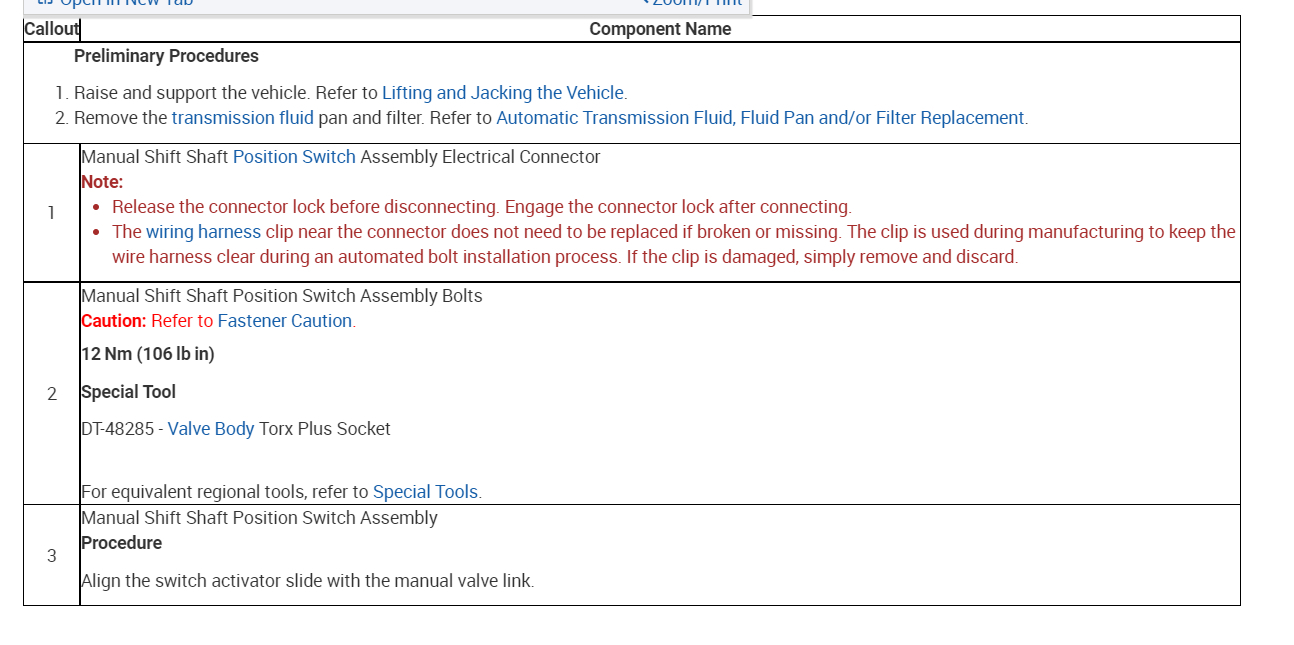Open the wiring harness link

(203, 232)
